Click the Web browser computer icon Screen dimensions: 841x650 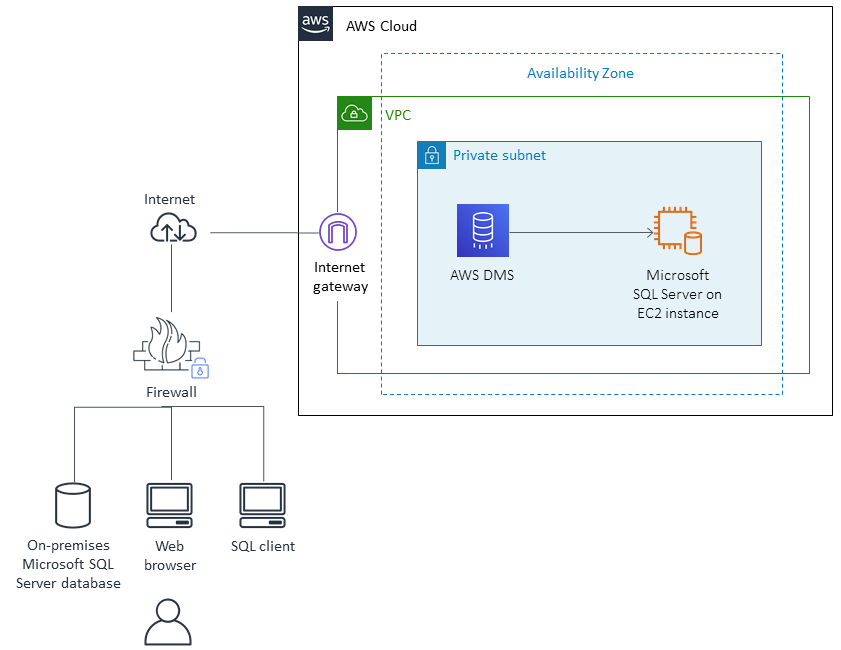[x=168, y=504]
